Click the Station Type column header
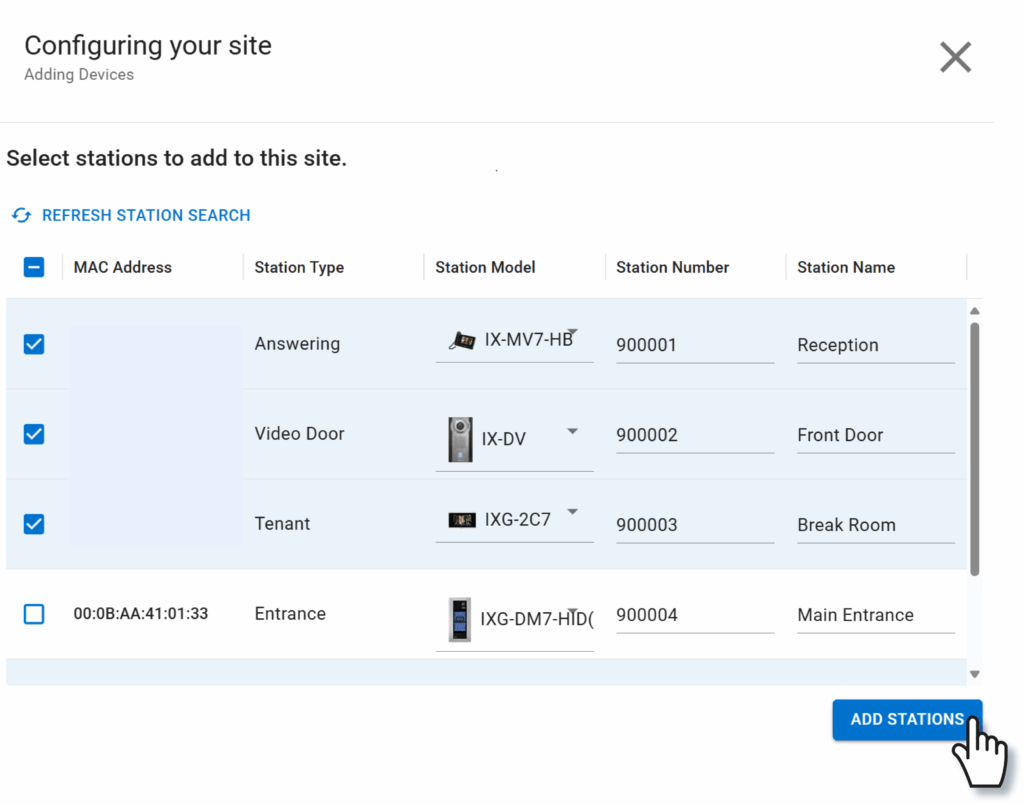Viewport: 1024px width, 804px height. click(x=299, y=267)
